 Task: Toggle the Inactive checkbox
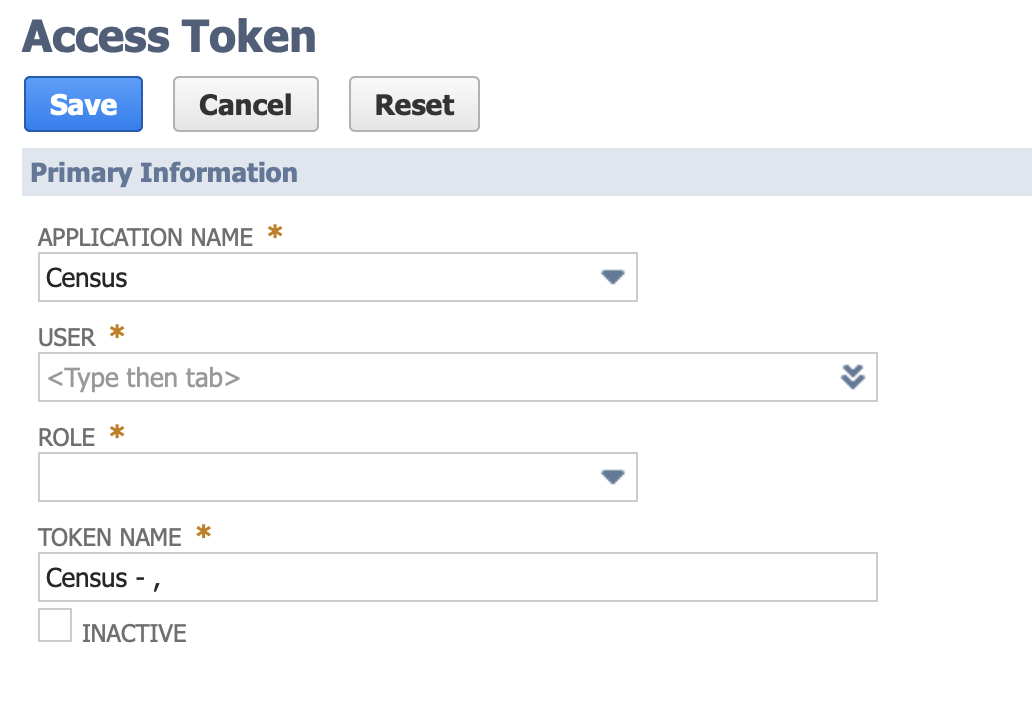(x=55, y=626)
